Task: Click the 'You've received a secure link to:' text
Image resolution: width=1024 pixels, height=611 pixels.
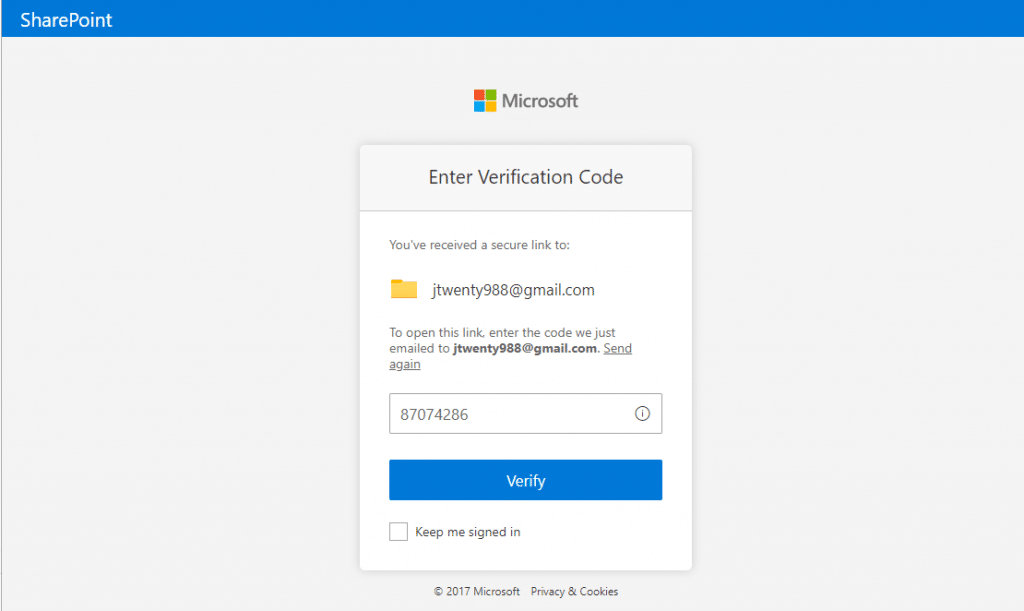Action: click(x=479, y=245)
